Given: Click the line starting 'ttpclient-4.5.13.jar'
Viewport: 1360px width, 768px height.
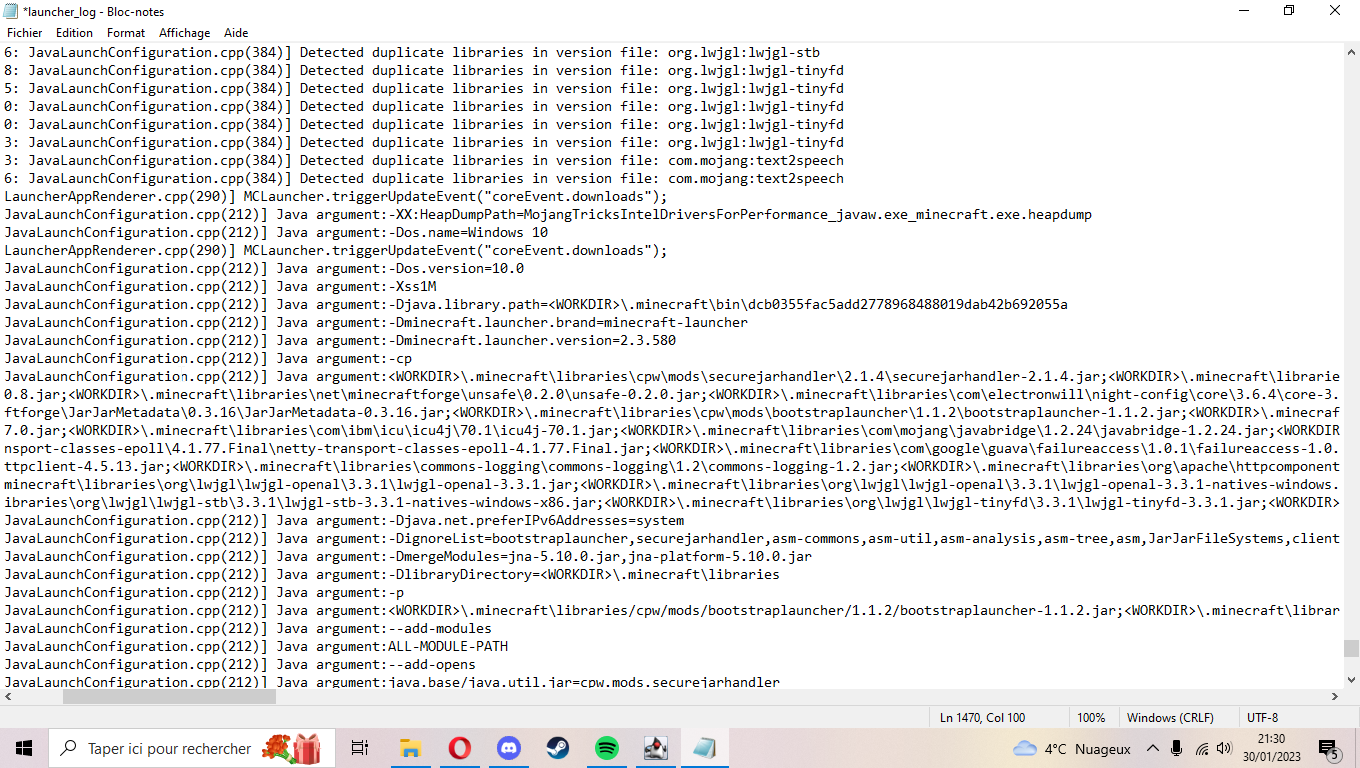Looking at the screenshot, I should 672,466.
